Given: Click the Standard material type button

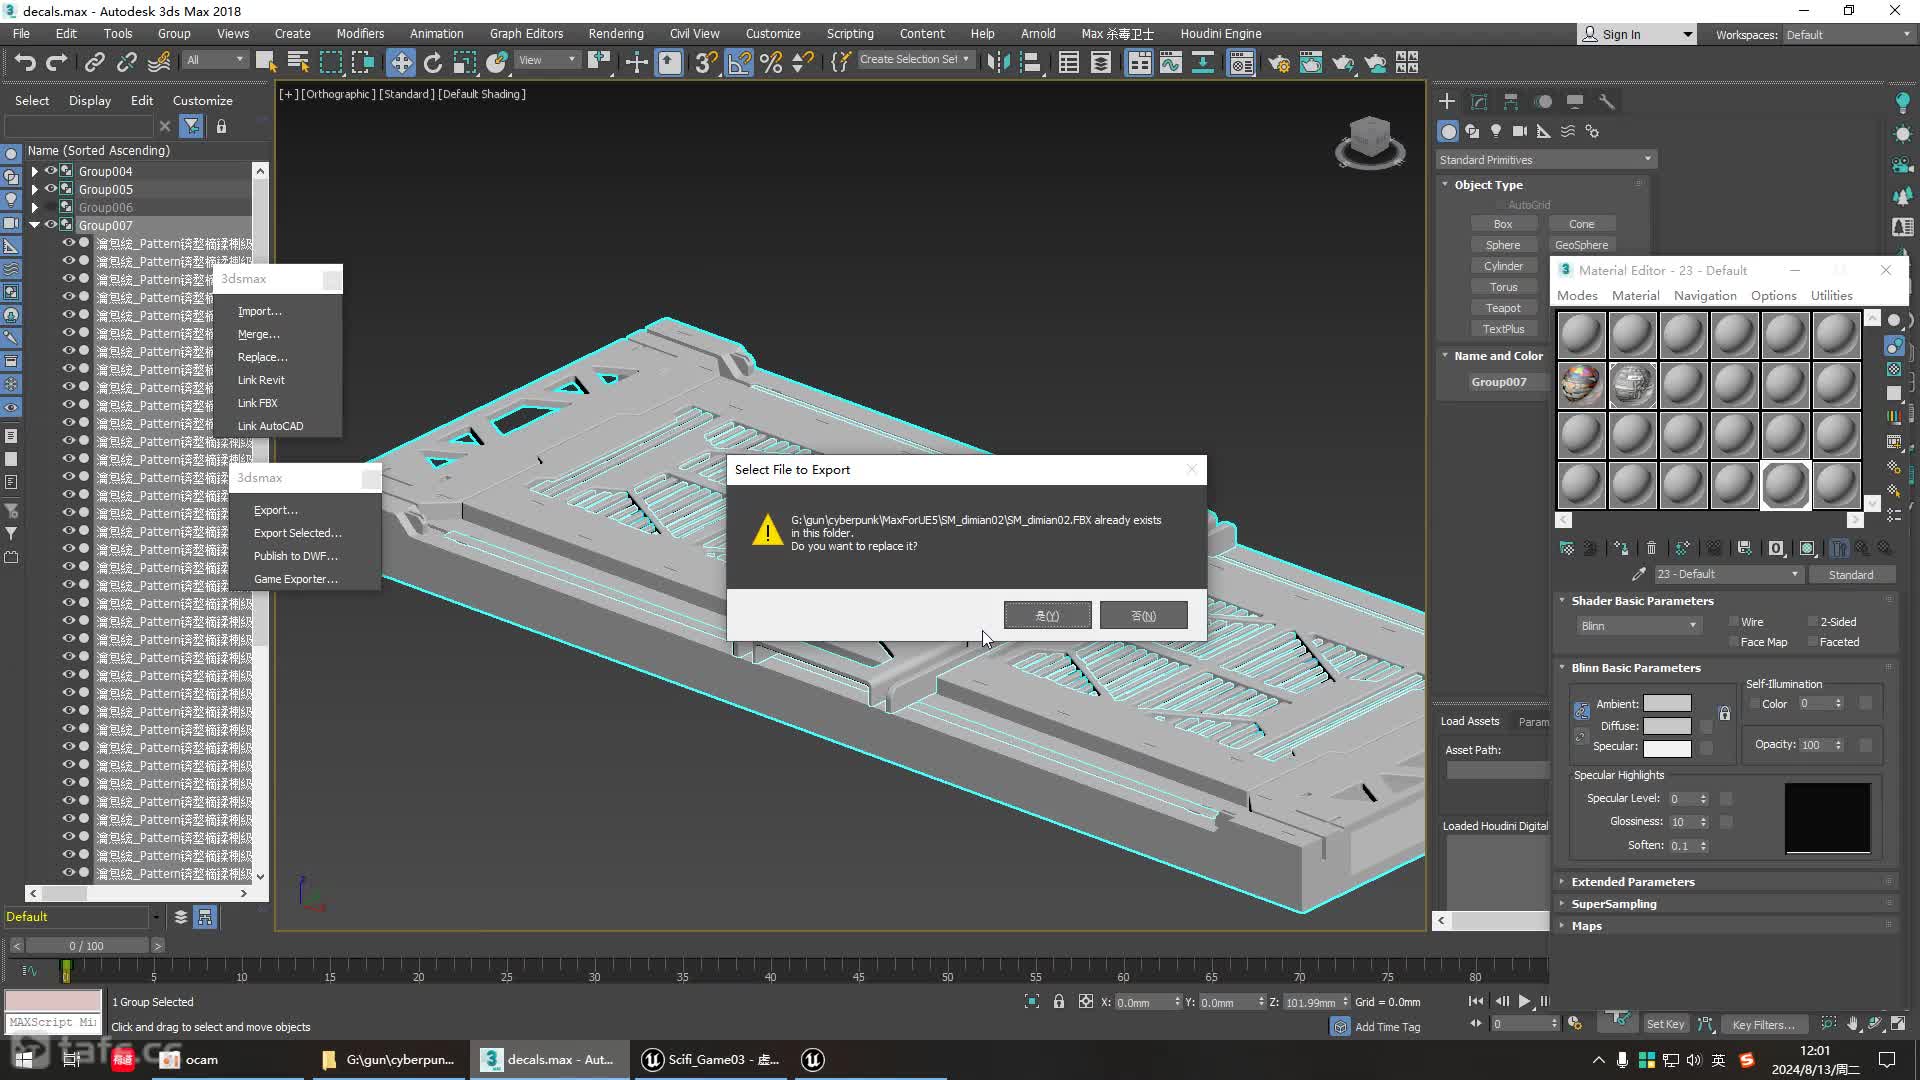Looking at the screenshot, I should pyautogui.click(x=1851, y=575).
